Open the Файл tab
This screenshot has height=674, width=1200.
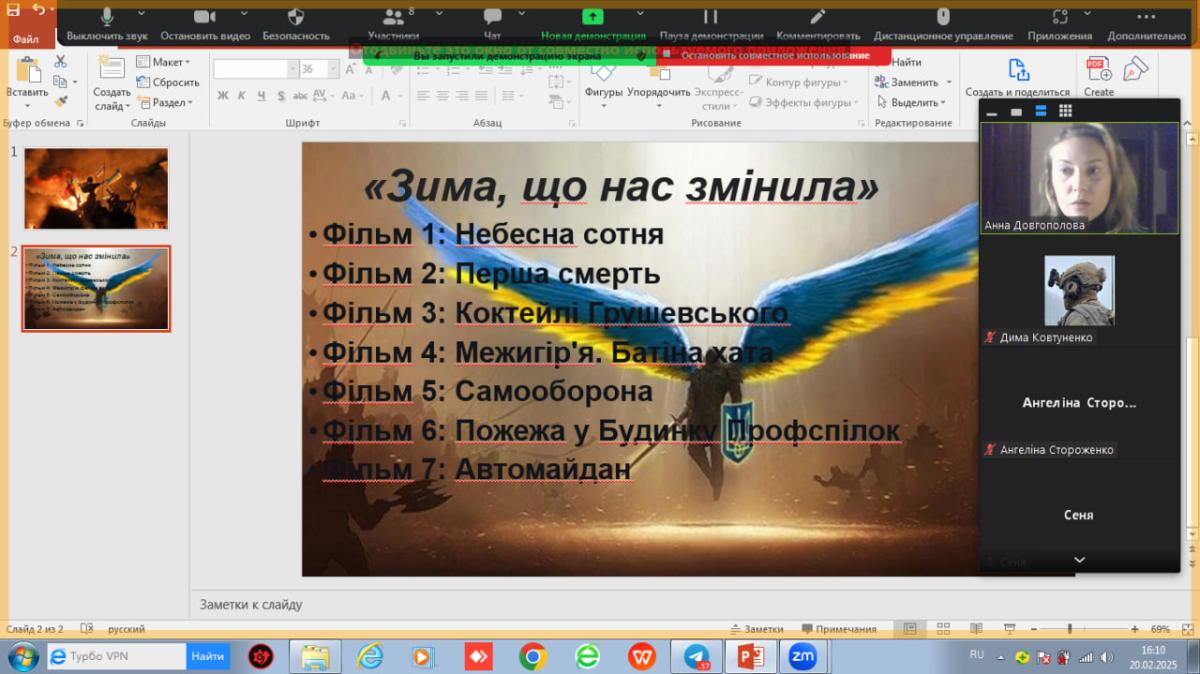26,38
